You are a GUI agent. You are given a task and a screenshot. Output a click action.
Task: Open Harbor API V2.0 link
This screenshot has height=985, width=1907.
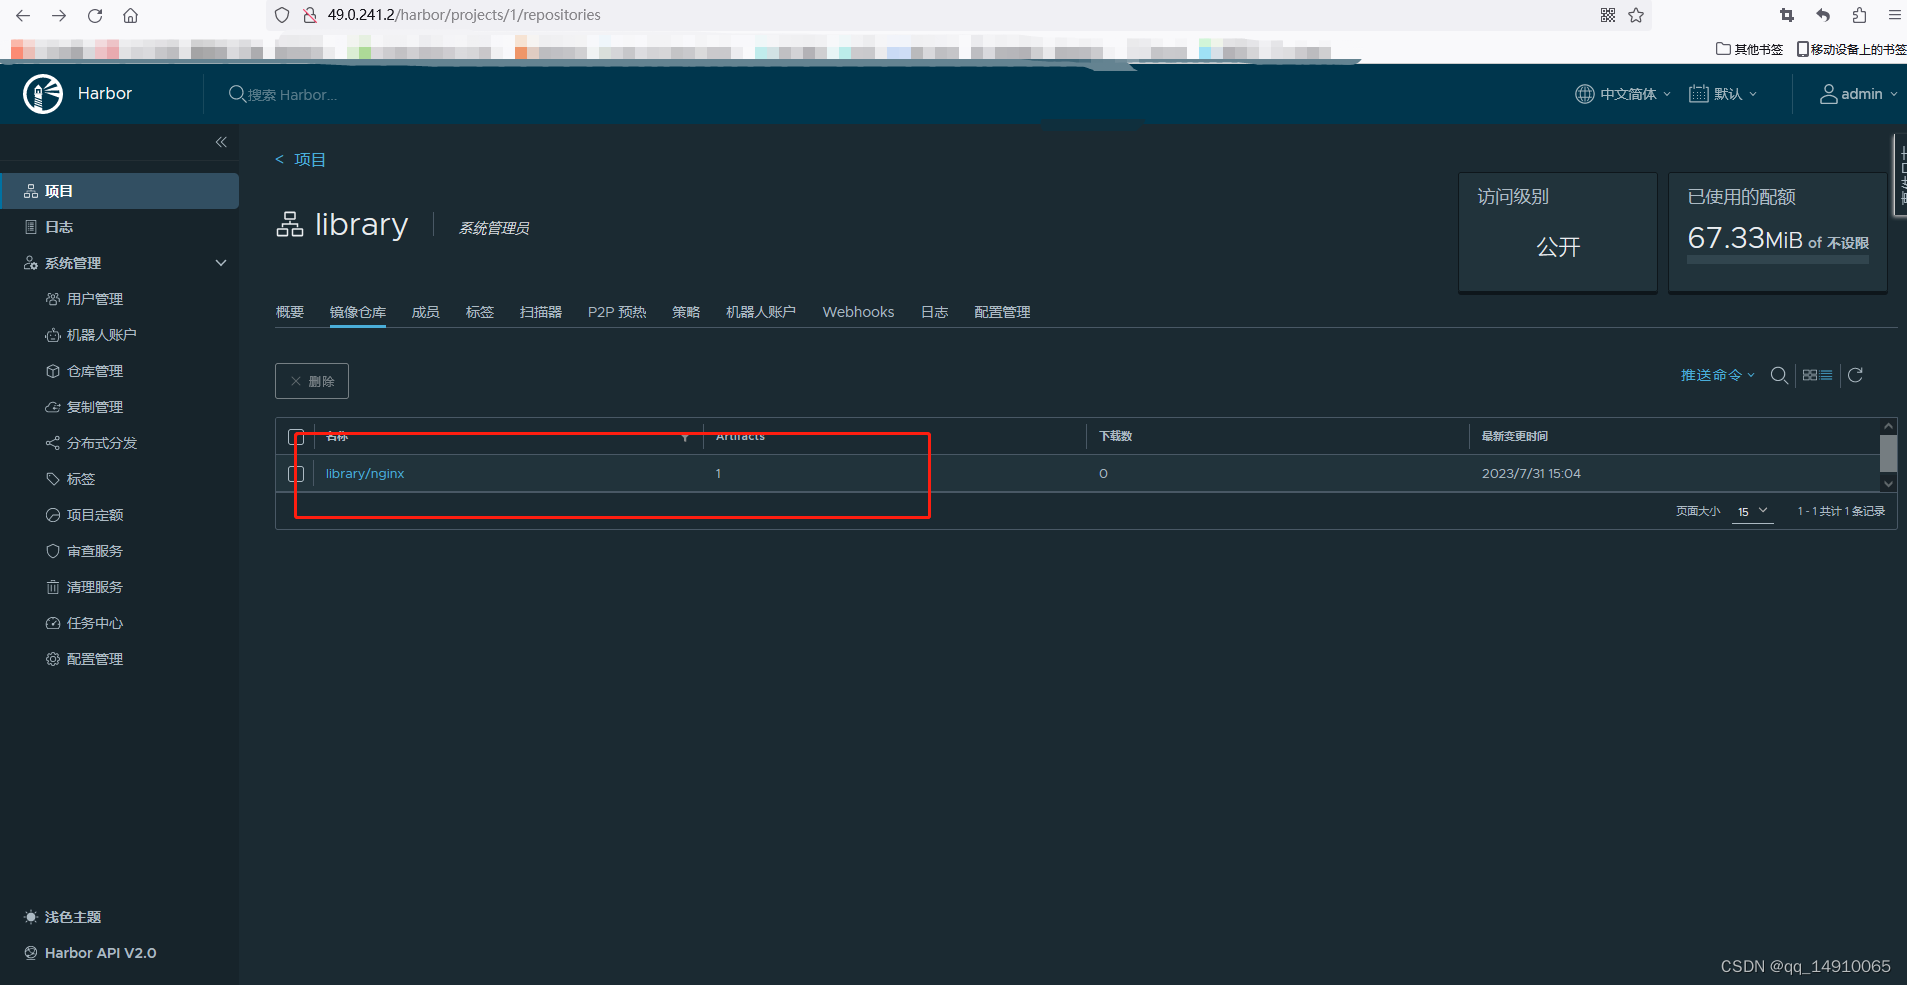(x=90, y=953)
